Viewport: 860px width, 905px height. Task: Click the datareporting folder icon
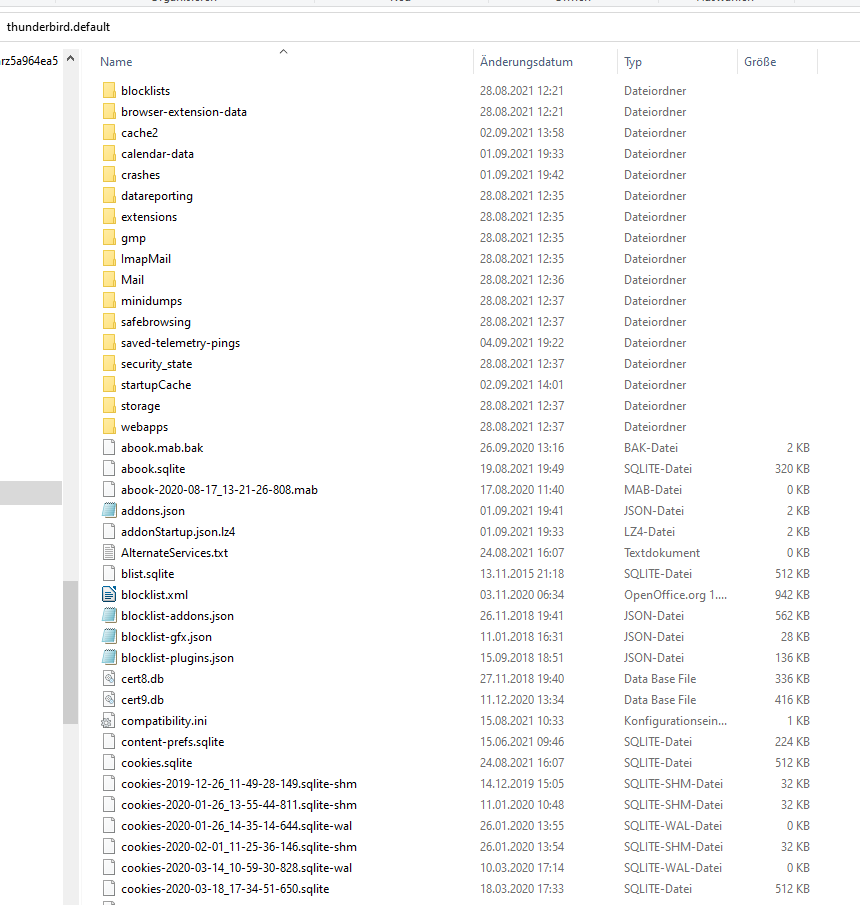[x=109, y=196]
